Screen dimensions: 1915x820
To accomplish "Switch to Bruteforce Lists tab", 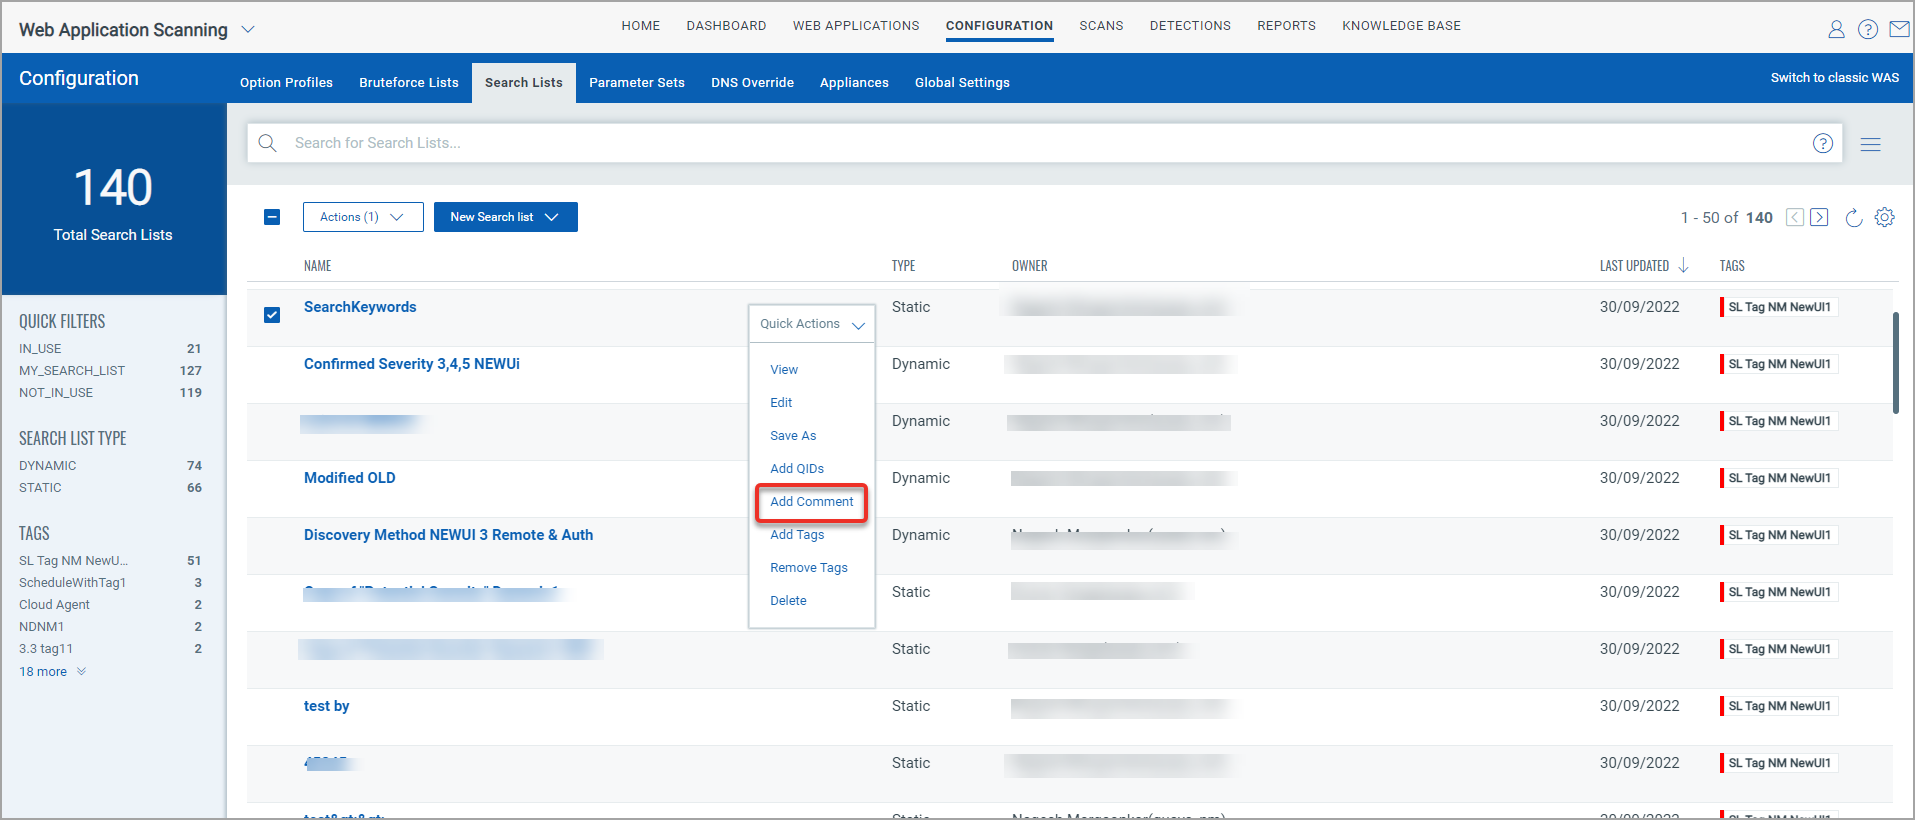I will point(409,83).
